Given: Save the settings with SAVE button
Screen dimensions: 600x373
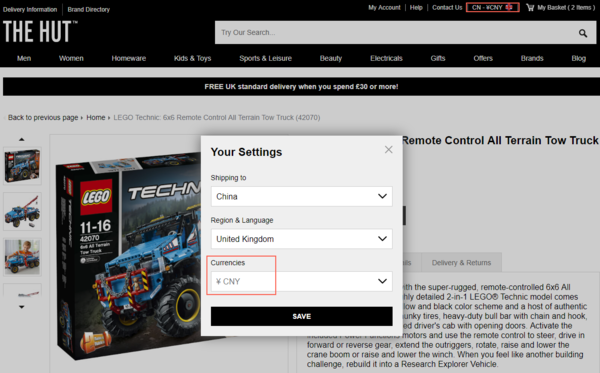Looking at the screenshot, I should (302, 316).
